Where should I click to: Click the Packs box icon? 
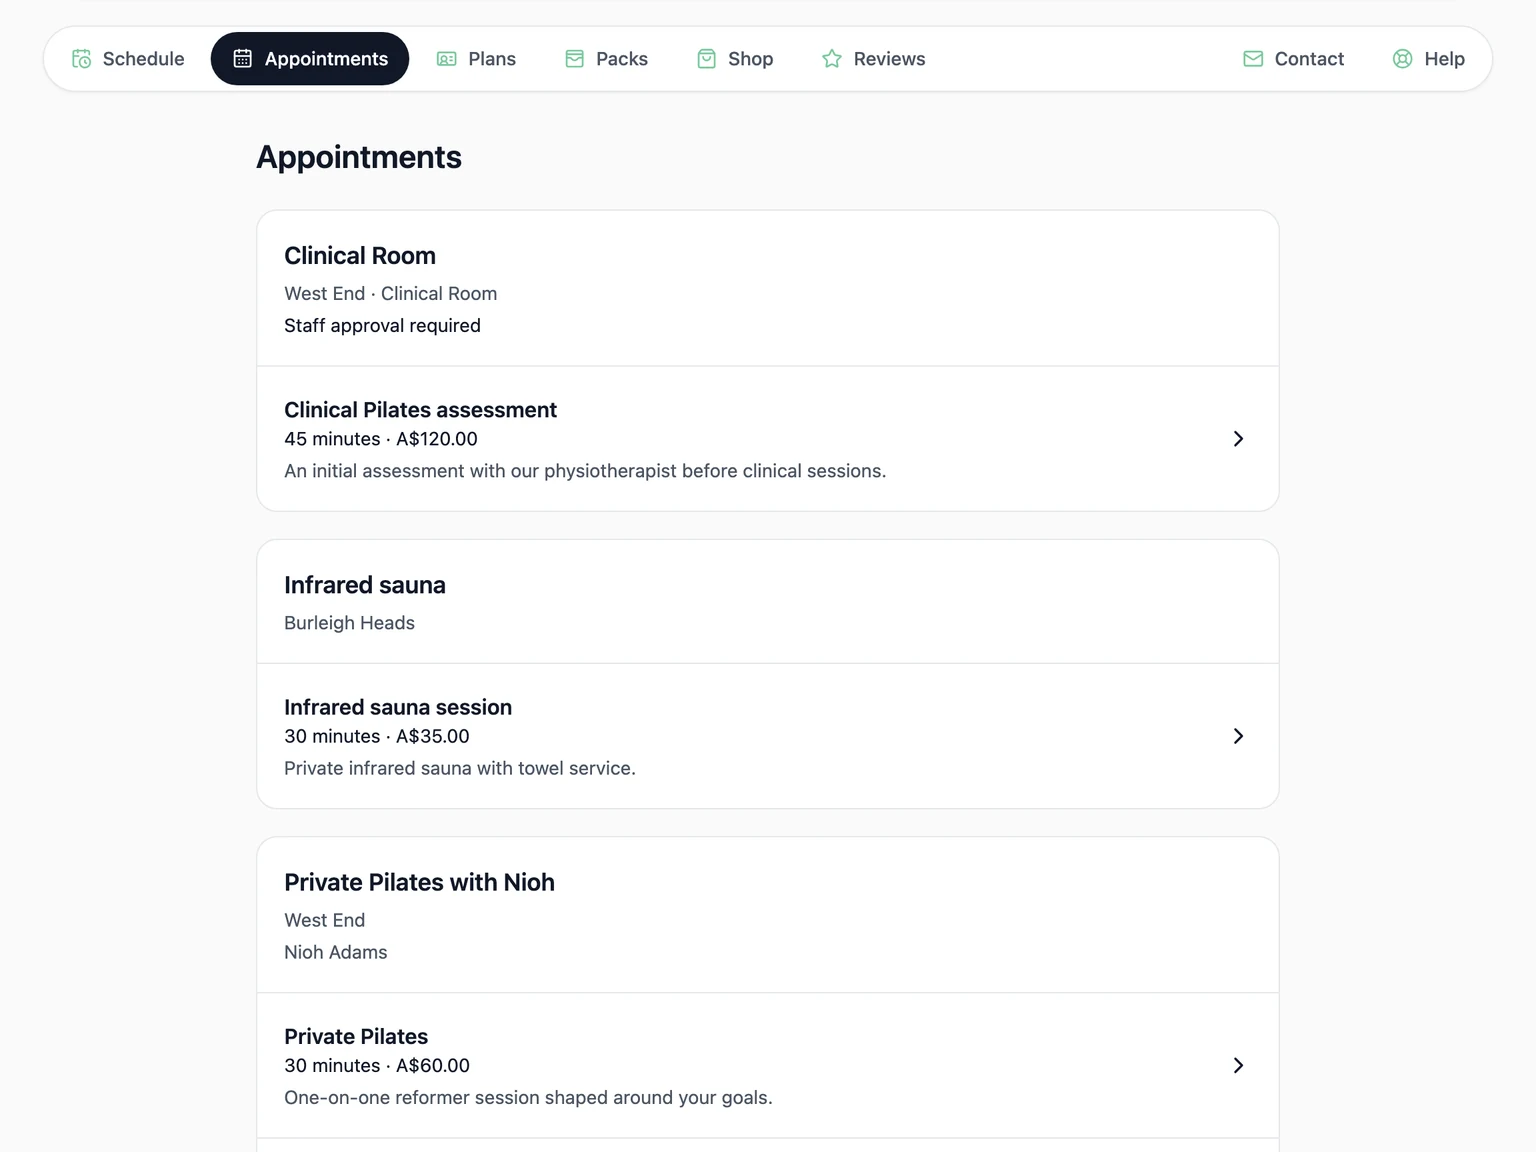[x=575, y=59]
